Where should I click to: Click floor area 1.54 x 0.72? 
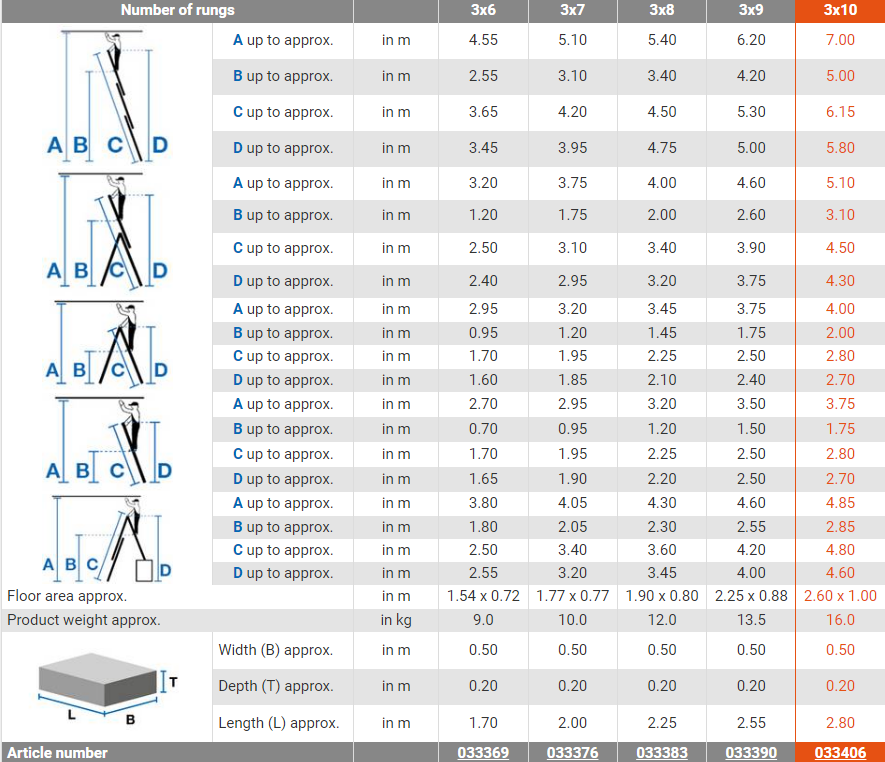pos(483,596)
